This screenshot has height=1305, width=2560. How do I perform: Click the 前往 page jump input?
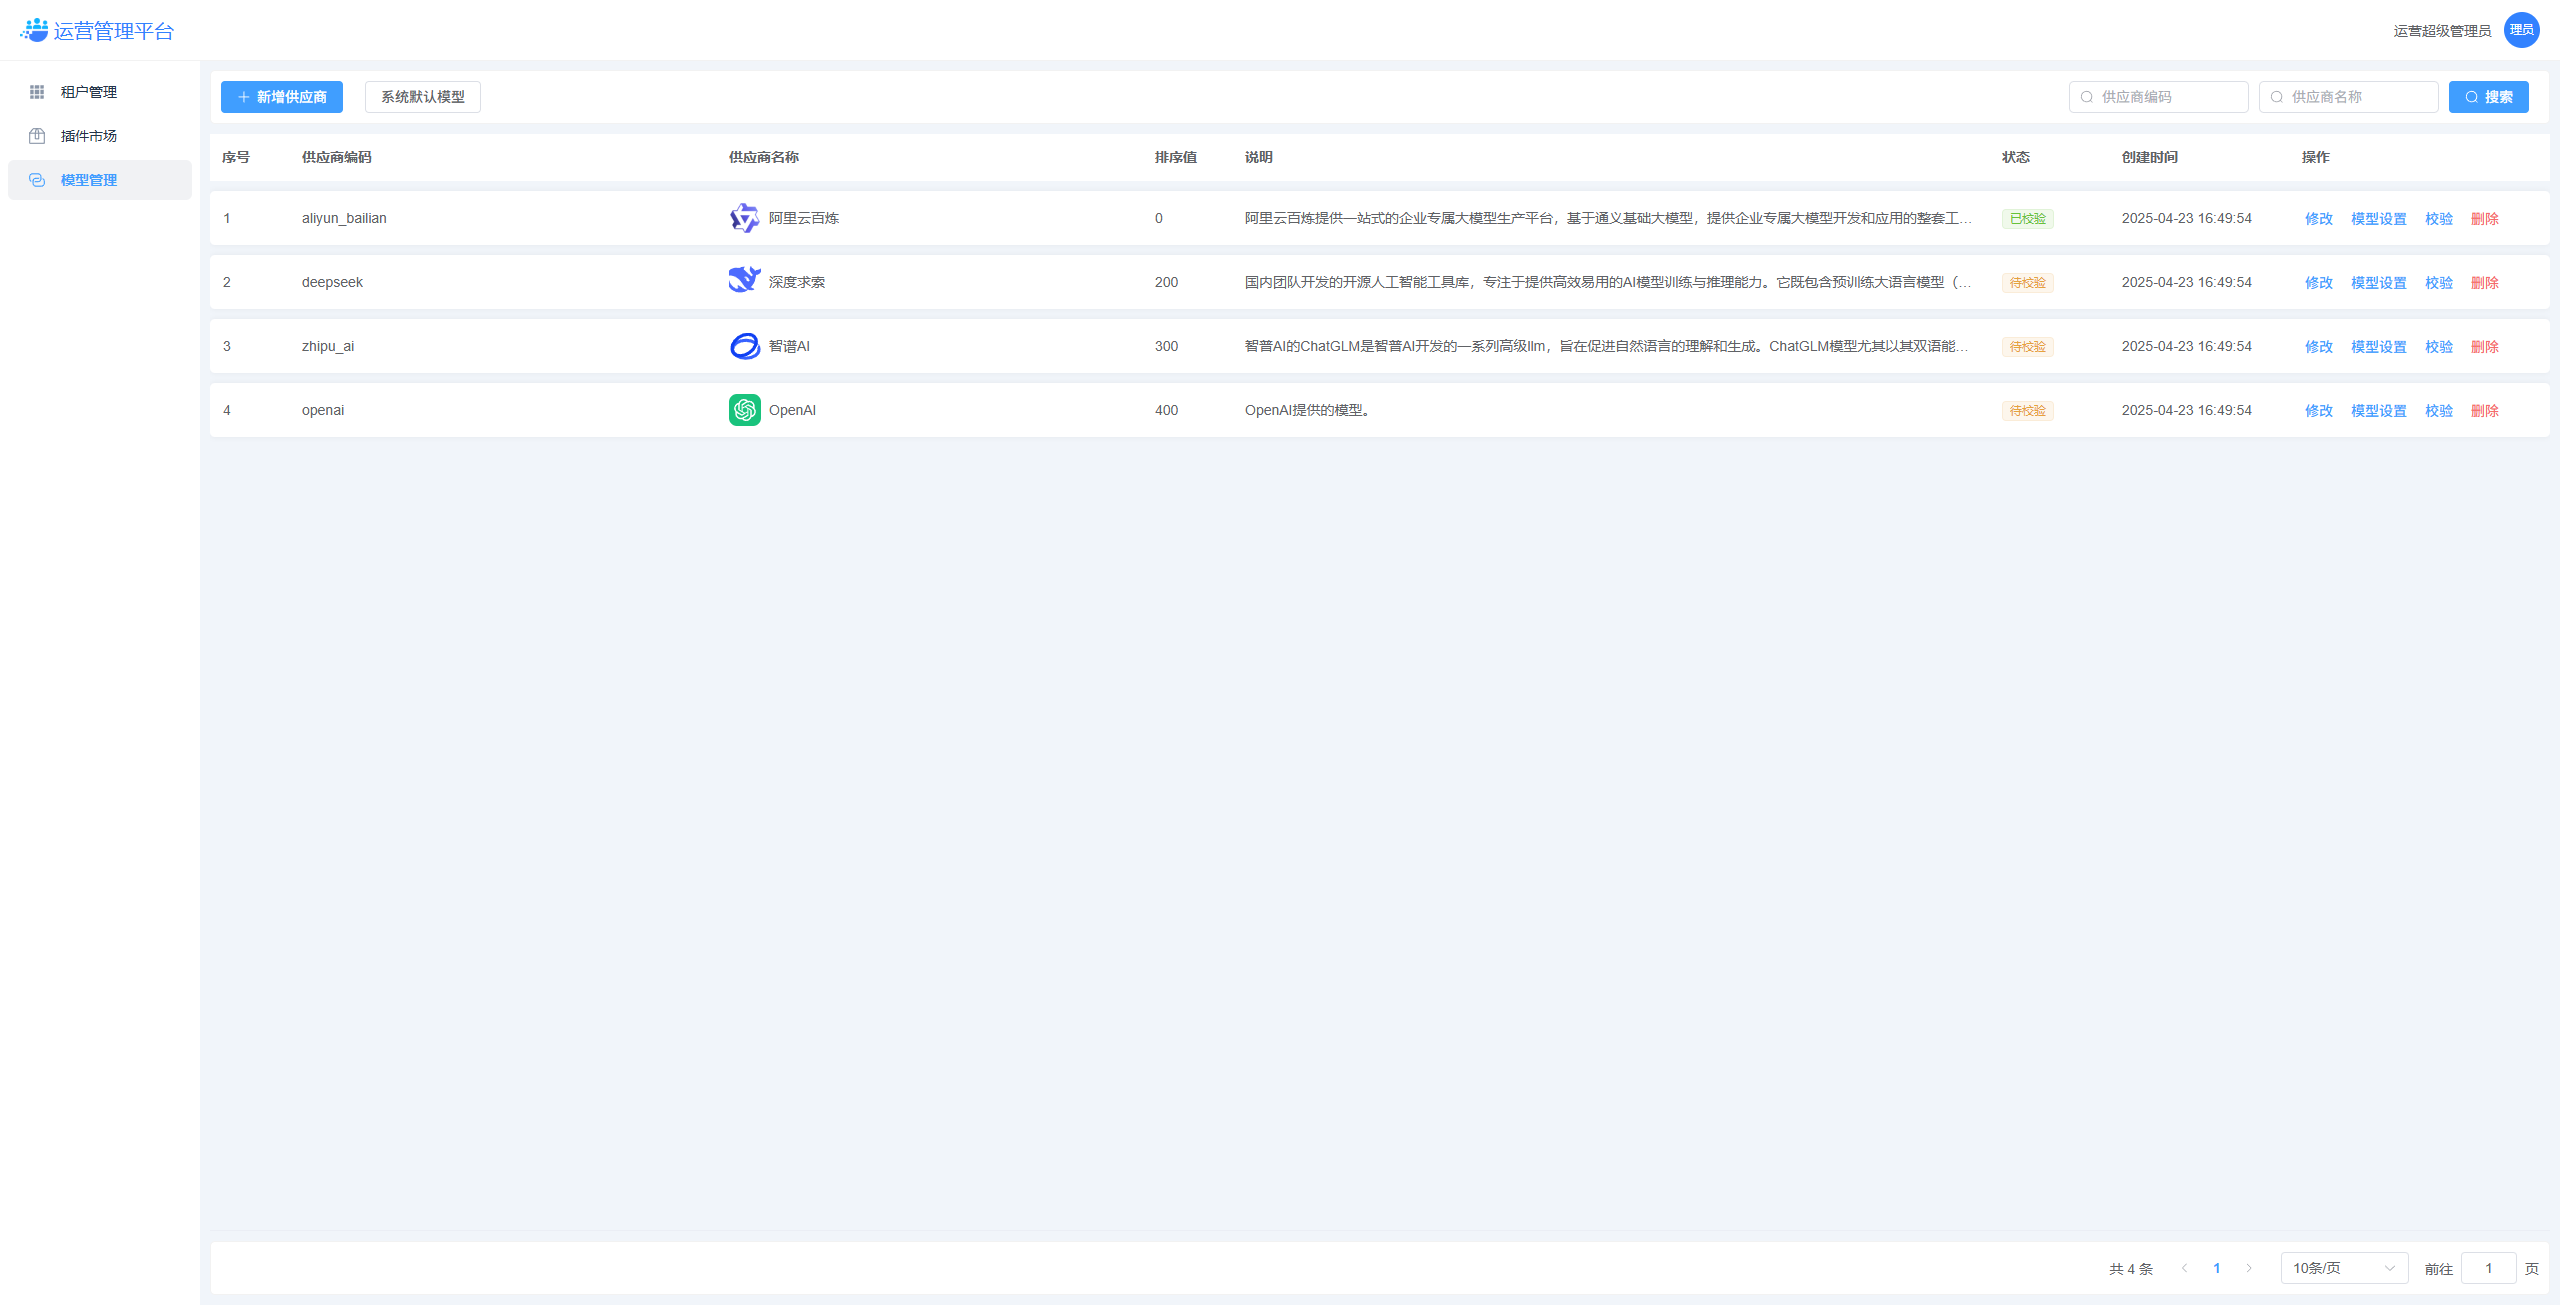(2489, 1268)
